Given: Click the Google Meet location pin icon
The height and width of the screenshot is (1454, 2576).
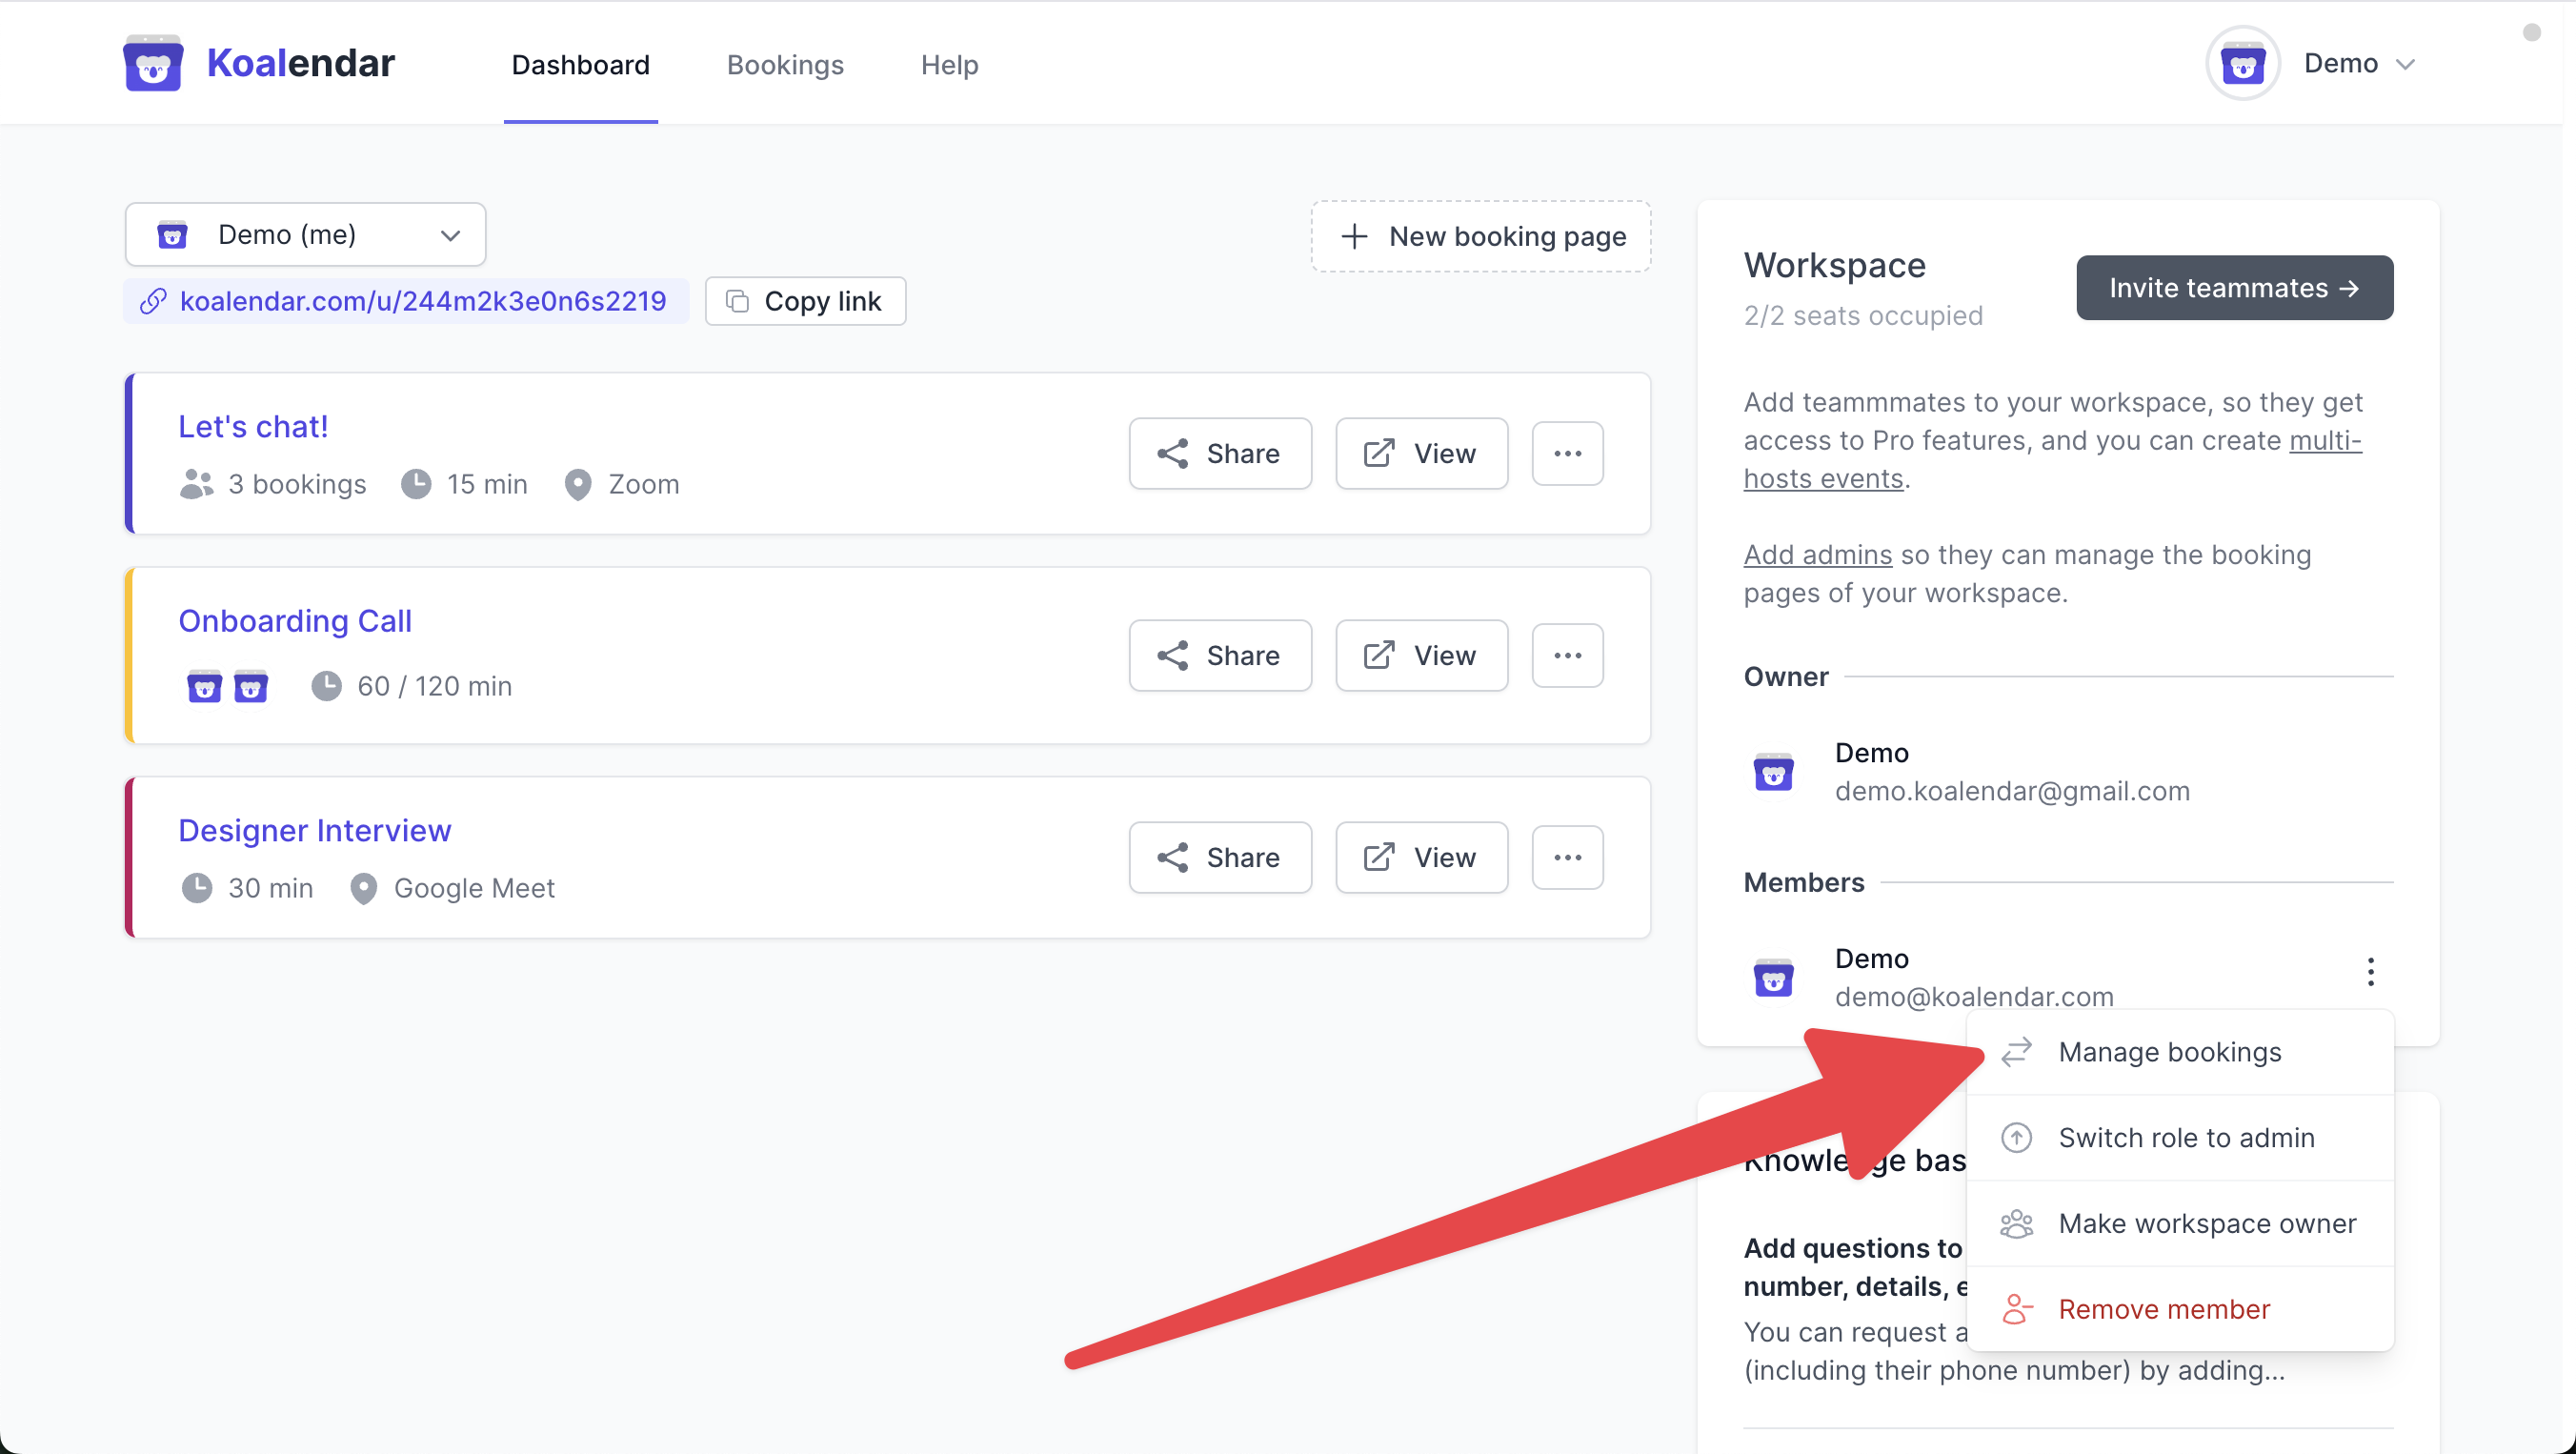Looking at the screenshot, I should pos(363,888).
